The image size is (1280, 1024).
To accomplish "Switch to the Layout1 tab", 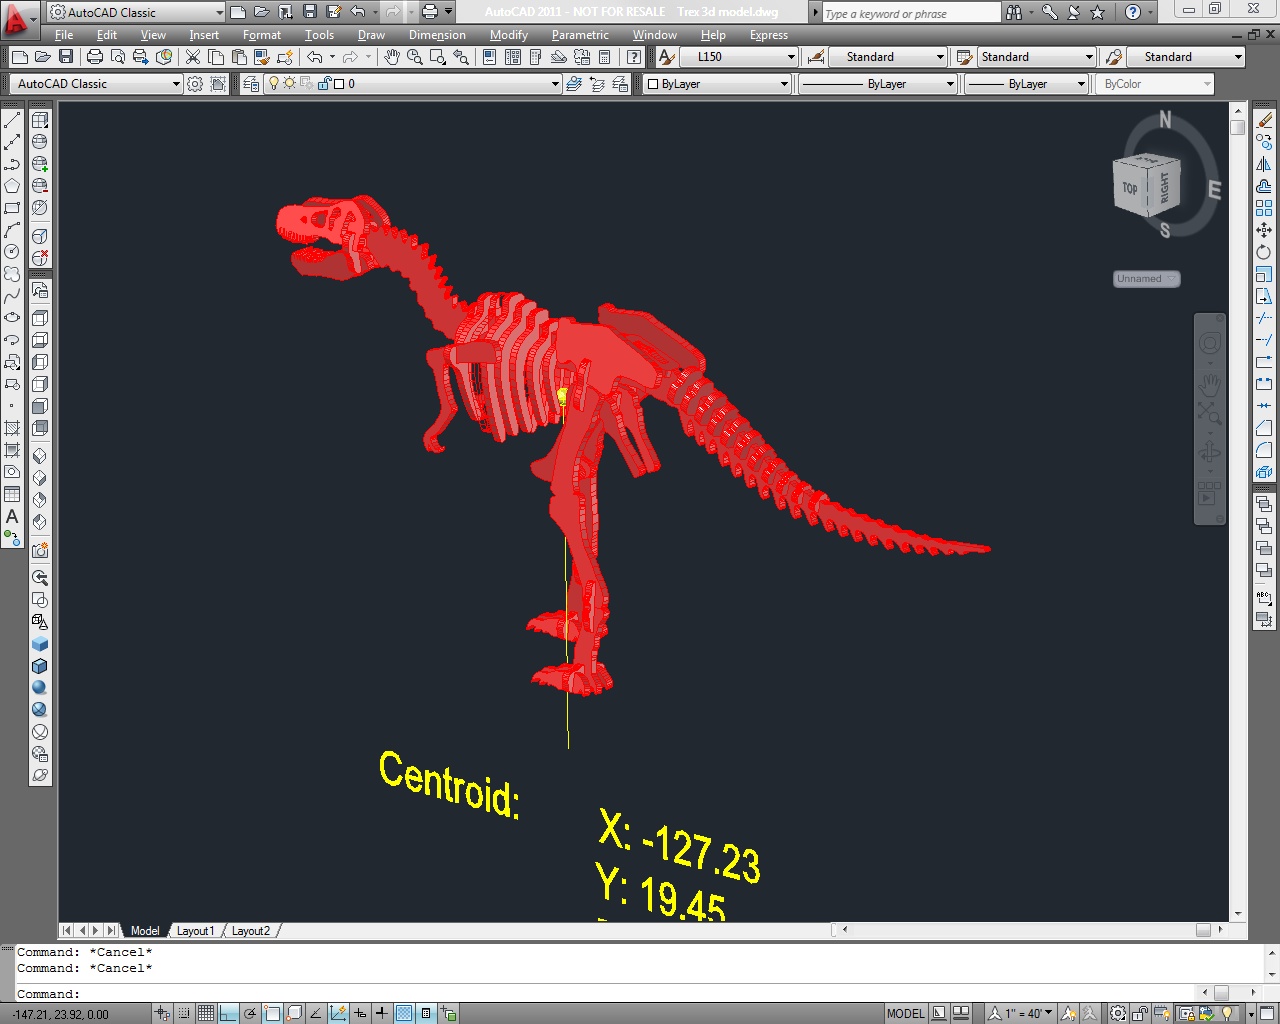I will pos(195,931).
